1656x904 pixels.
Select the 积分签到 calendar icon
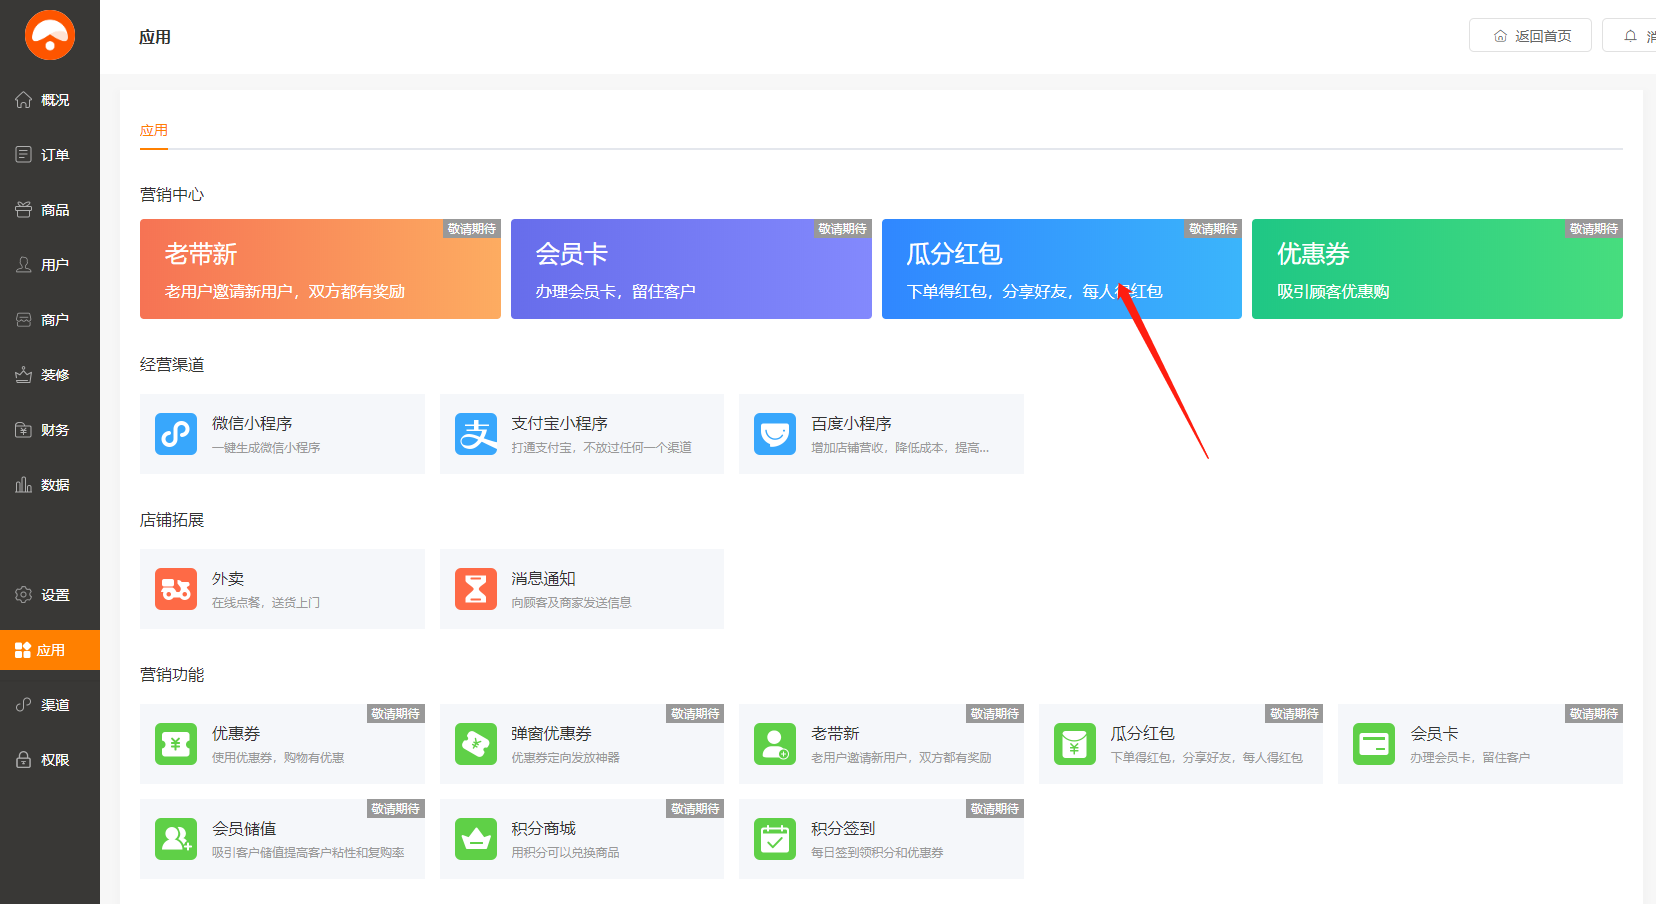click(775, 839)
